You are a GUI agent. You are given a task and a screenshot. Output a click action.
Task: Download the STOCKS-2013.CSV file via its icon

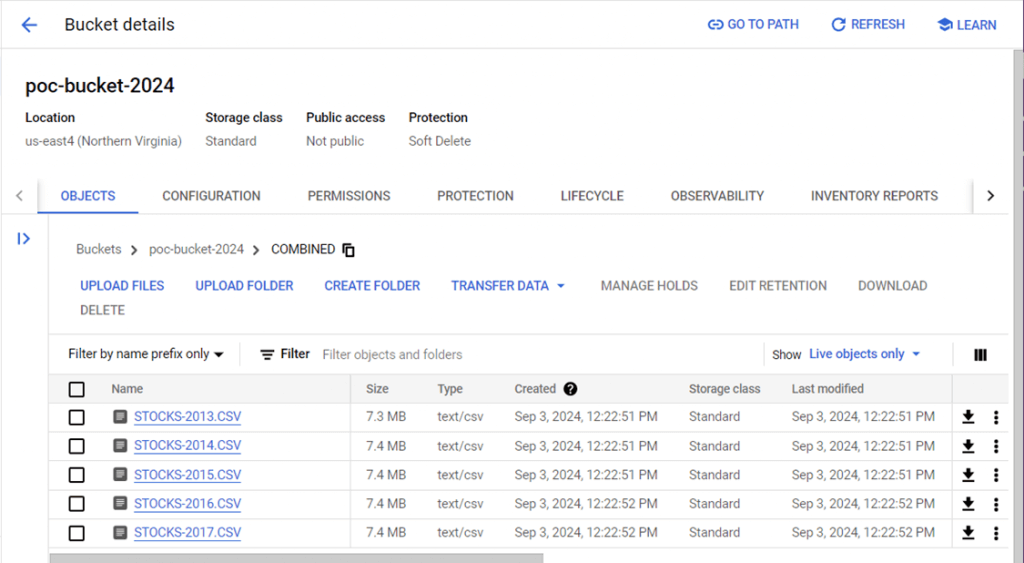968,417
